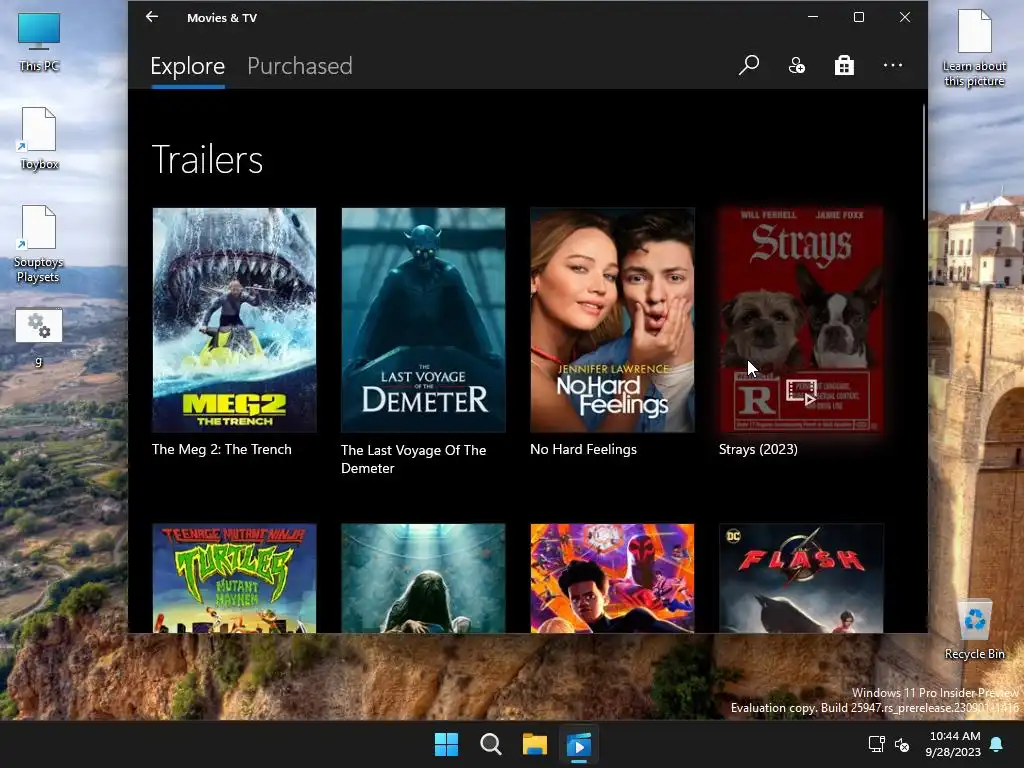Open the Teenage Mutant Ninja Turtles poster
This screenshot has width=1024, height=768.
tap(234, 578)
